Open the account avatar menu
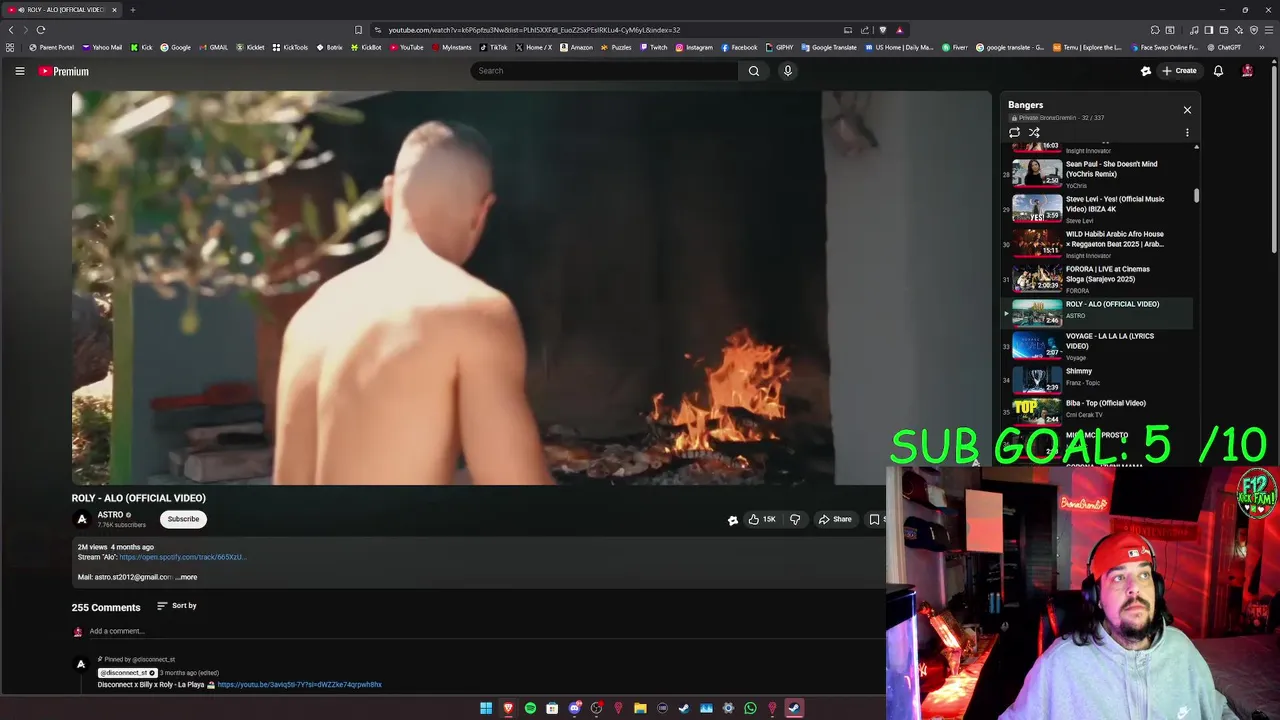The image size is (1280, 720). (x=1247, y=71)
